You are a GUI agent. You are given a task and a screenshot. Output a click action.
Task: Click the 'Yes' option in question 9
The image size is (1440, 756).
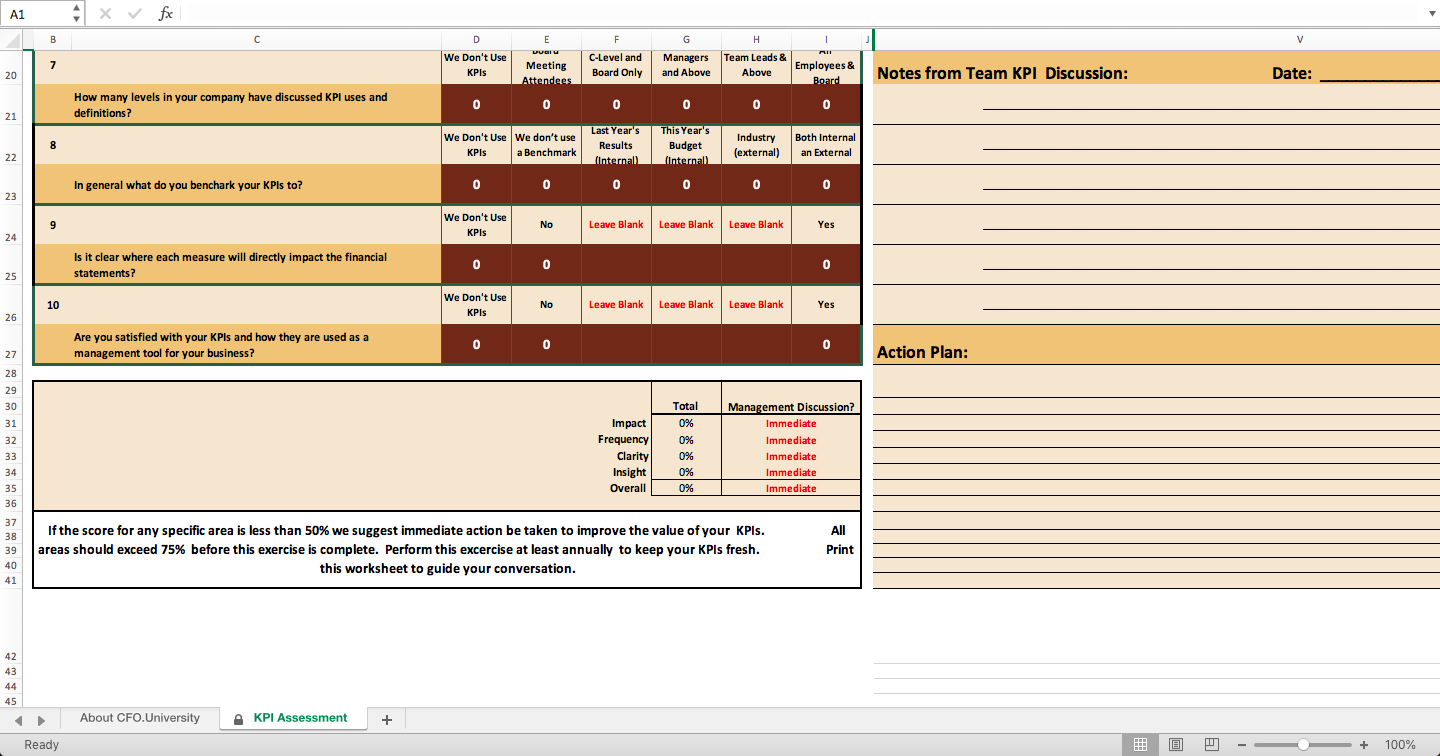pos(826,225)
